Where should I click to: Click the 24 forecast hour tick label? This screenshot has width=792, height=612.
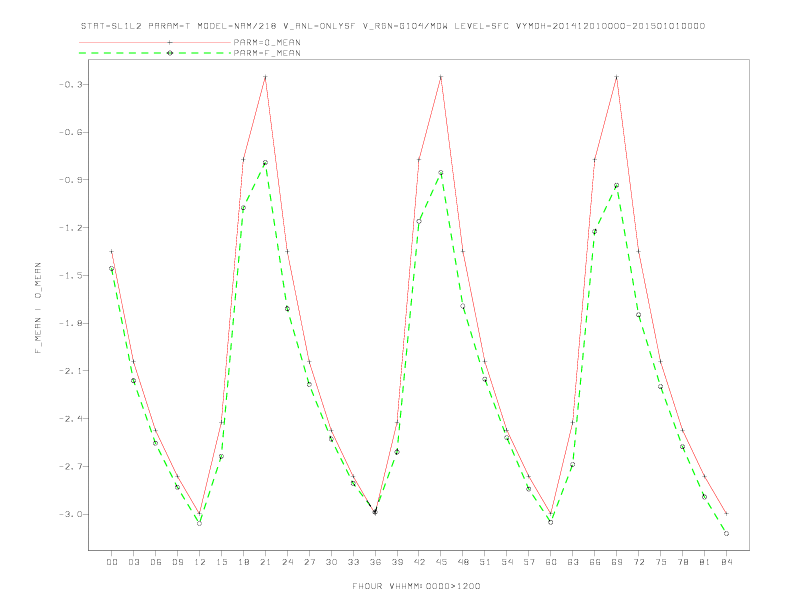point(287,562)
